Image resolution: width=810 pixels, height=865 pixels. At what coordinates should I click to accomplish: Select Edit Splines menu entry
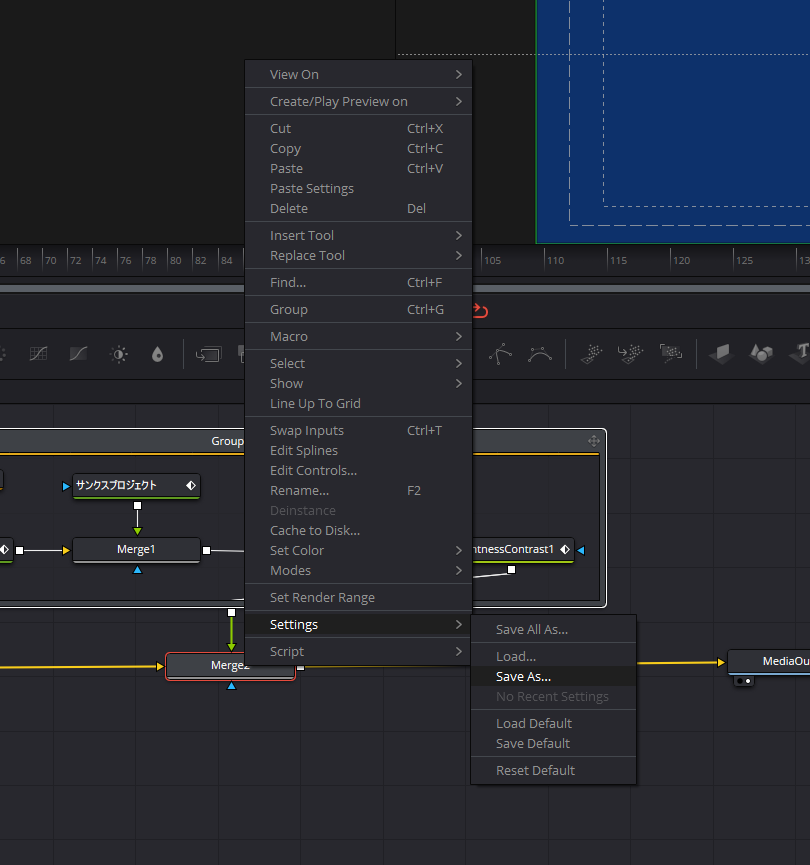[x=358, y=450]
